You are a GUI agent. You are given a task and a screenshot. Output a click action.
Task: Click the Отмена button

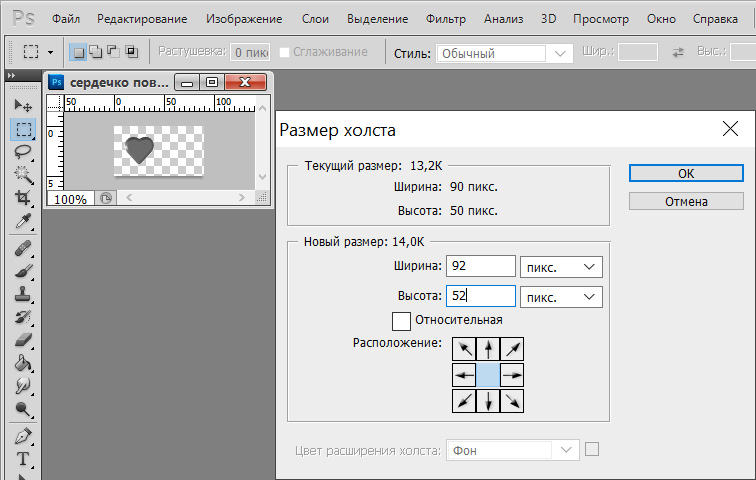pos(686,201)
